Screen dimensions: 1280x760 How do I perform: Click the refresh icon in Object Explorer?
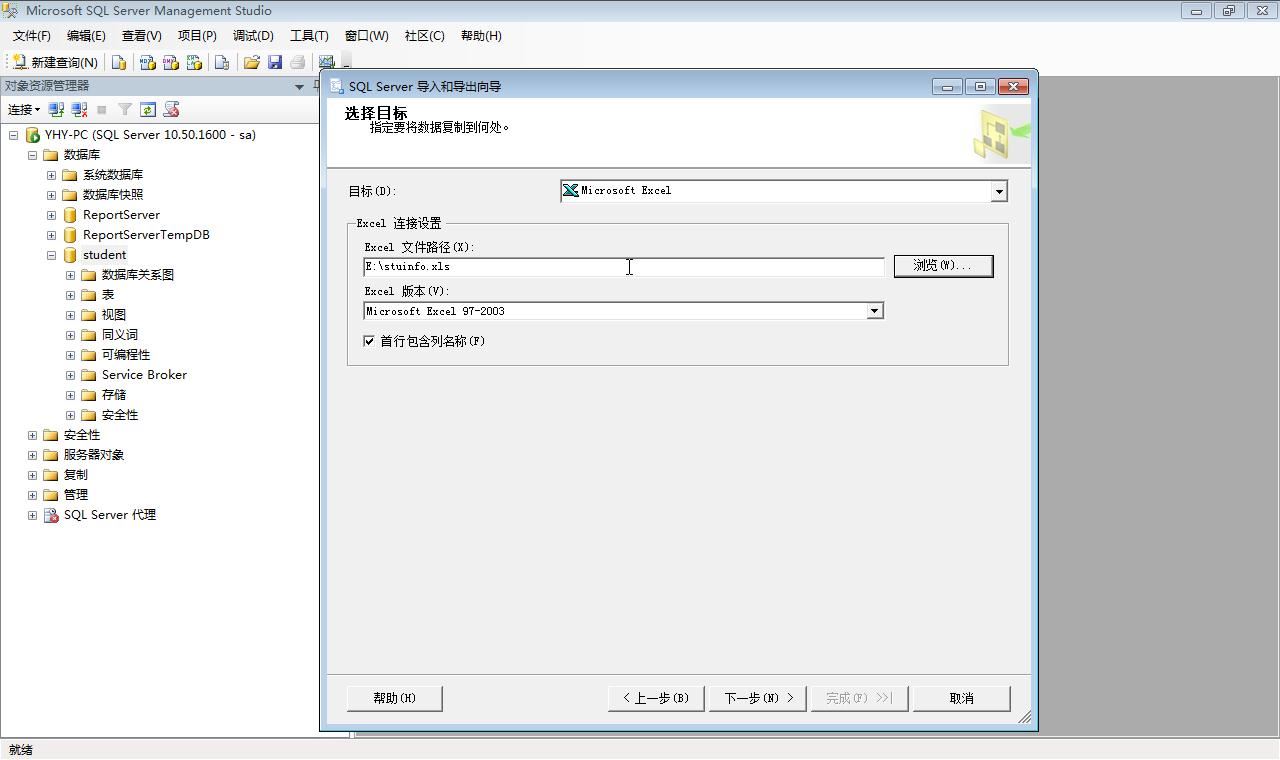[x=148, y=110]
